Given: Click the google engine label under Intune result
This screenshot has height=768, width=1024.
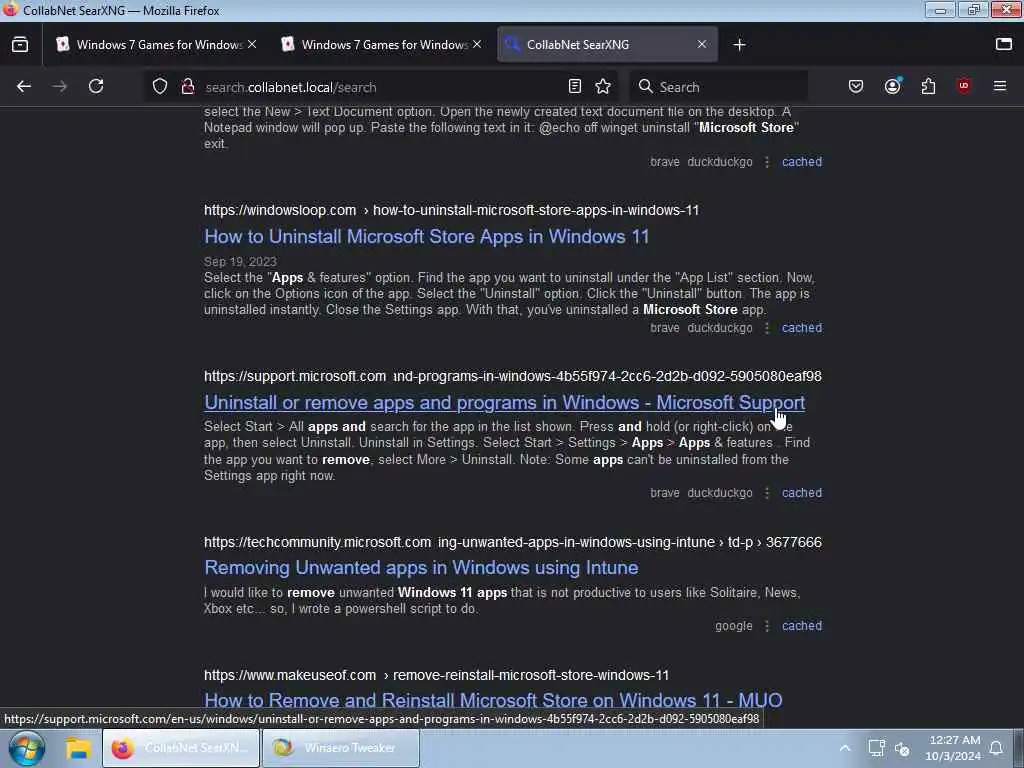Looking at the screenshot, I should [733, 626].
